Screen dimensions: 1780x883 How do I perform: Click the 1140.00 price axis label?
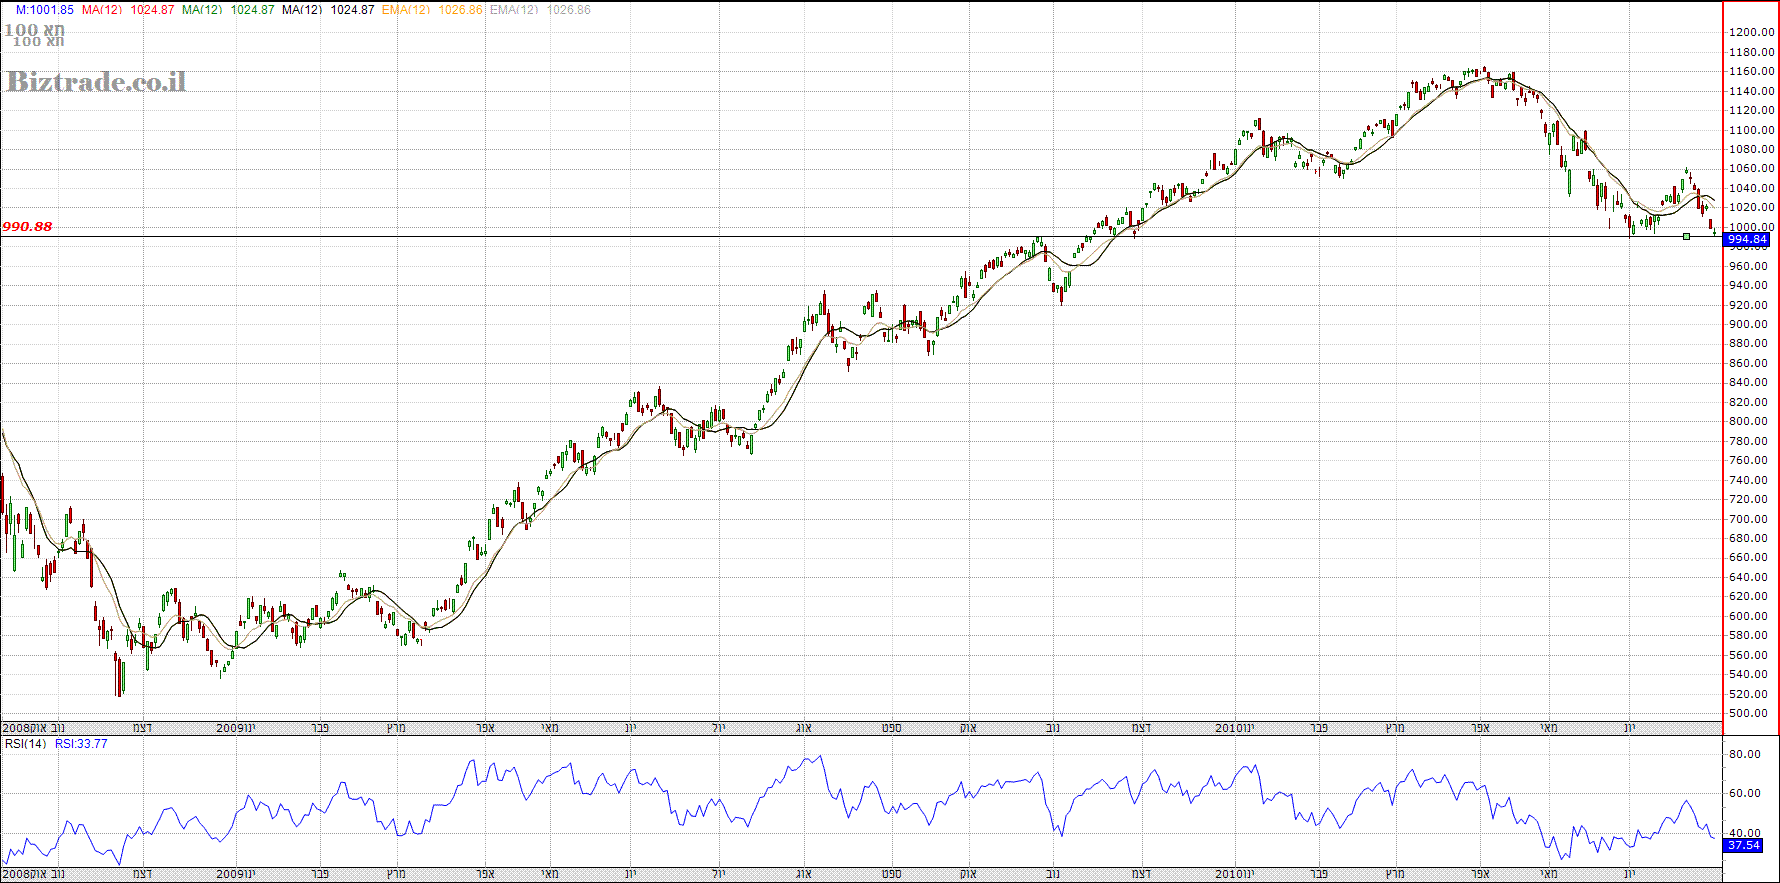(x=1752, y=91)
